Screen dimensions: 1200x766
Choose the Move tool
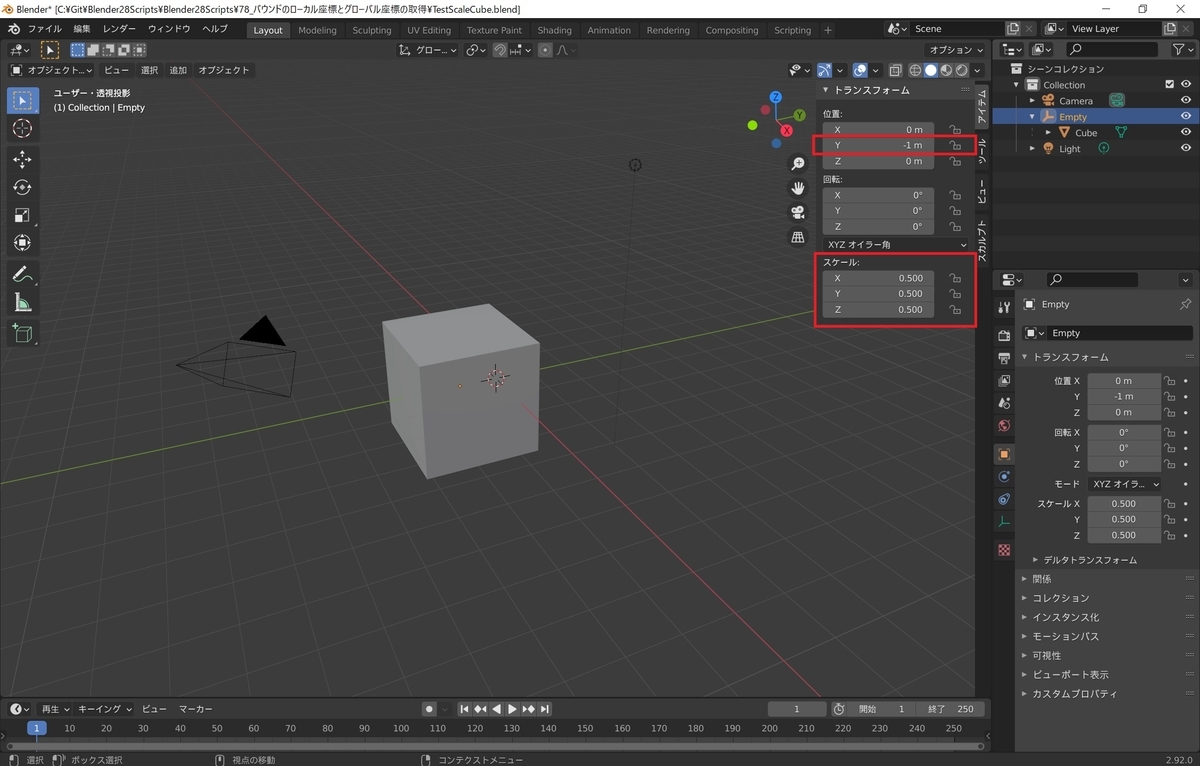pos(23,159)
